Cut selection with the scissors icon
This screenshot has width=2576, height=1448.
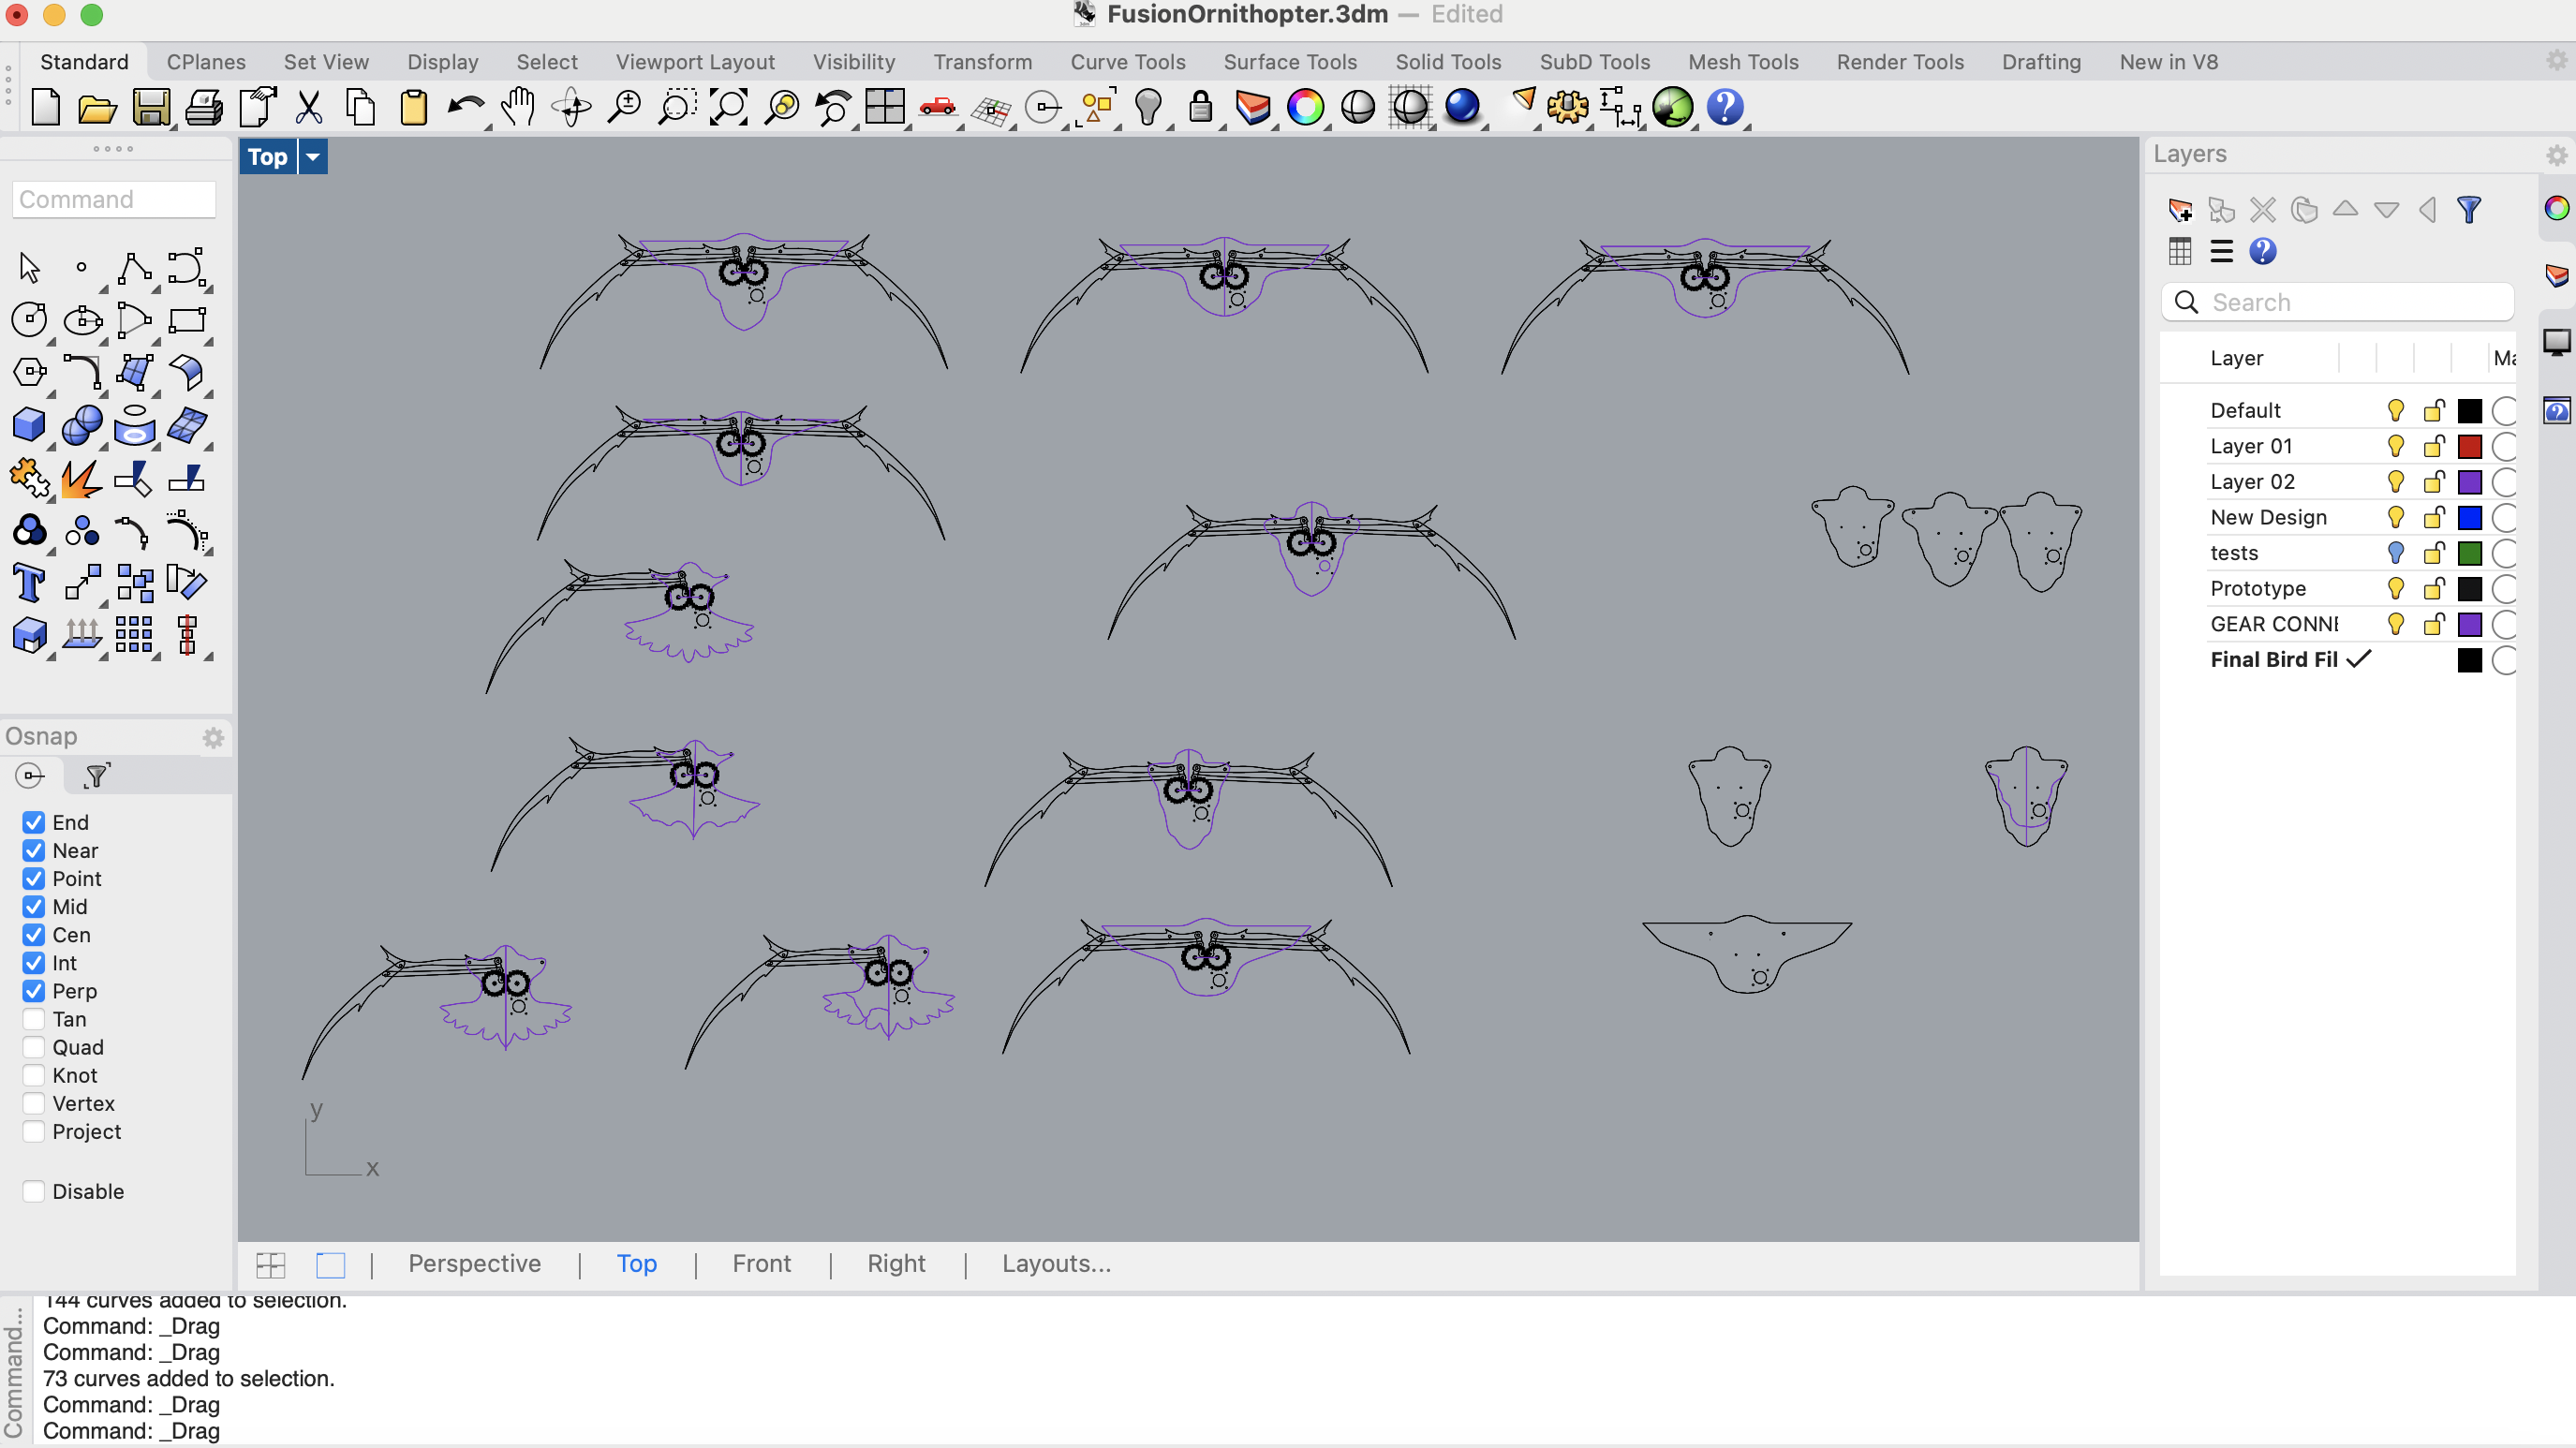point(309,107)
